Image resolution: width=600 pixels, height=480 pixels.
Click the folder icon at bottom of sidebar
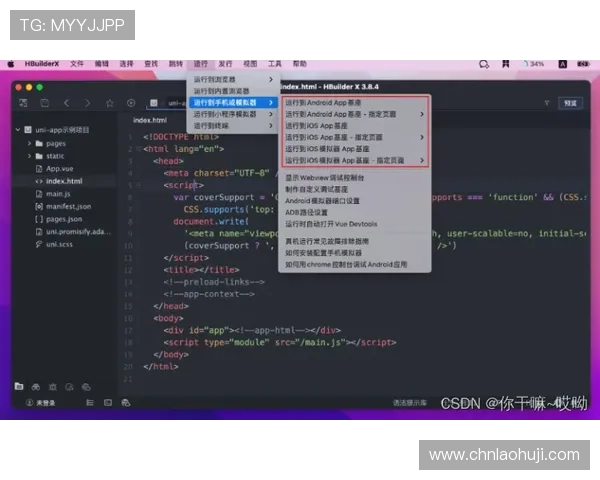point(18,385)
